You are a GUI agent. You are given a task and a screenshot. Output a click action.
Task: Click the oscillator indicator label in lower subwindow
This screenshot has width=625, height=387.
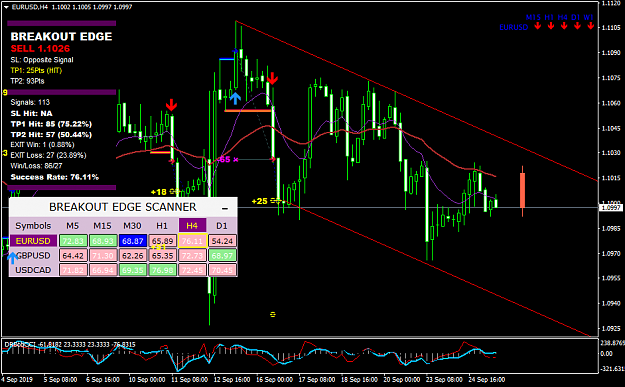pos(69,344)
